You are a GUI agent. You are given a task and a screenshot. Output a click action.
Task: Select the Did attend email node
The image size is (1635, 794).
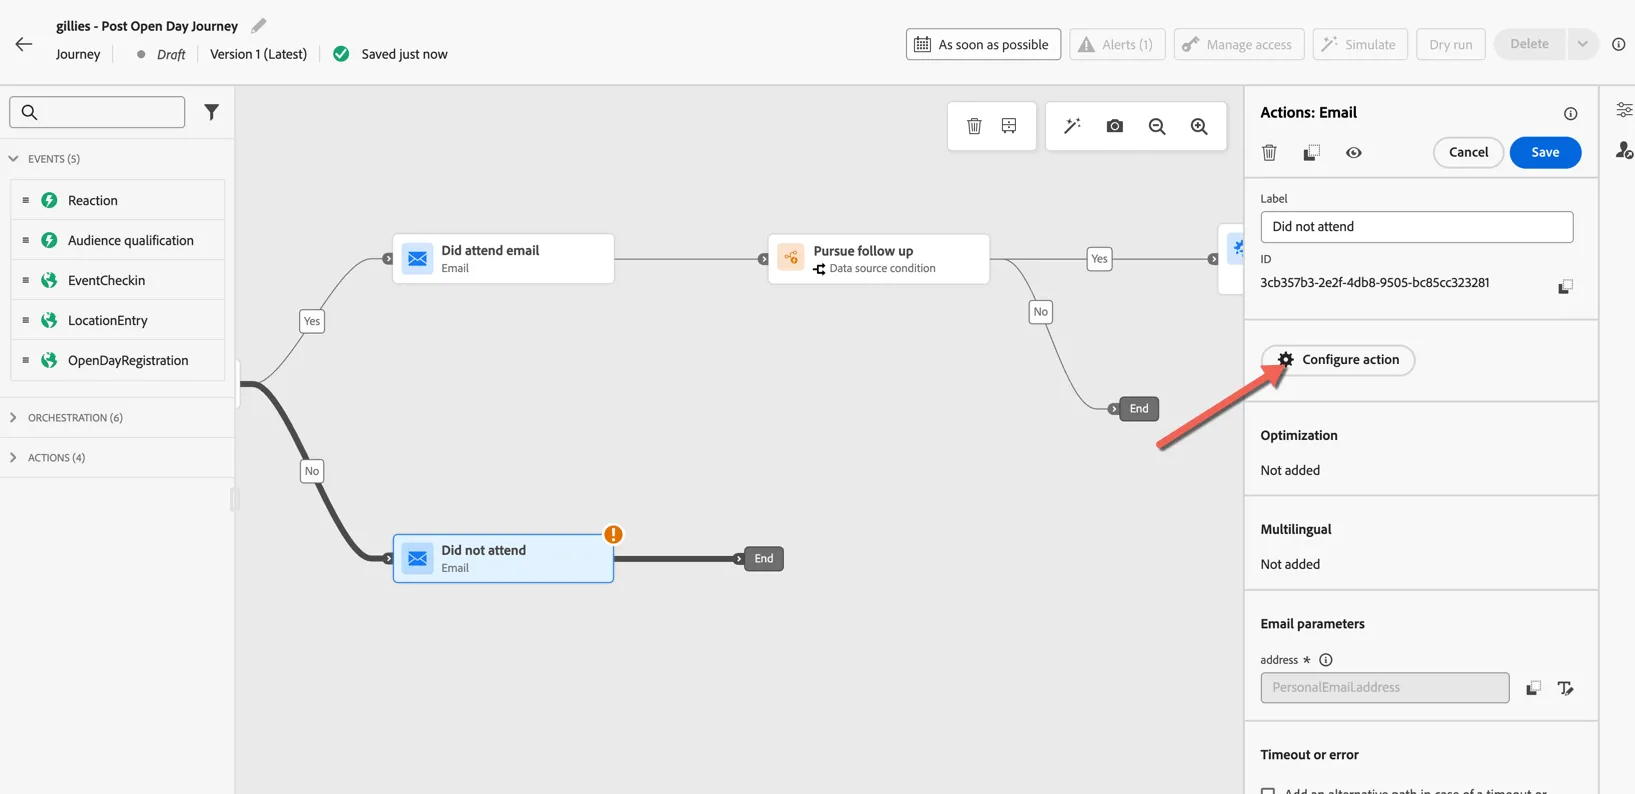point(503,259)
